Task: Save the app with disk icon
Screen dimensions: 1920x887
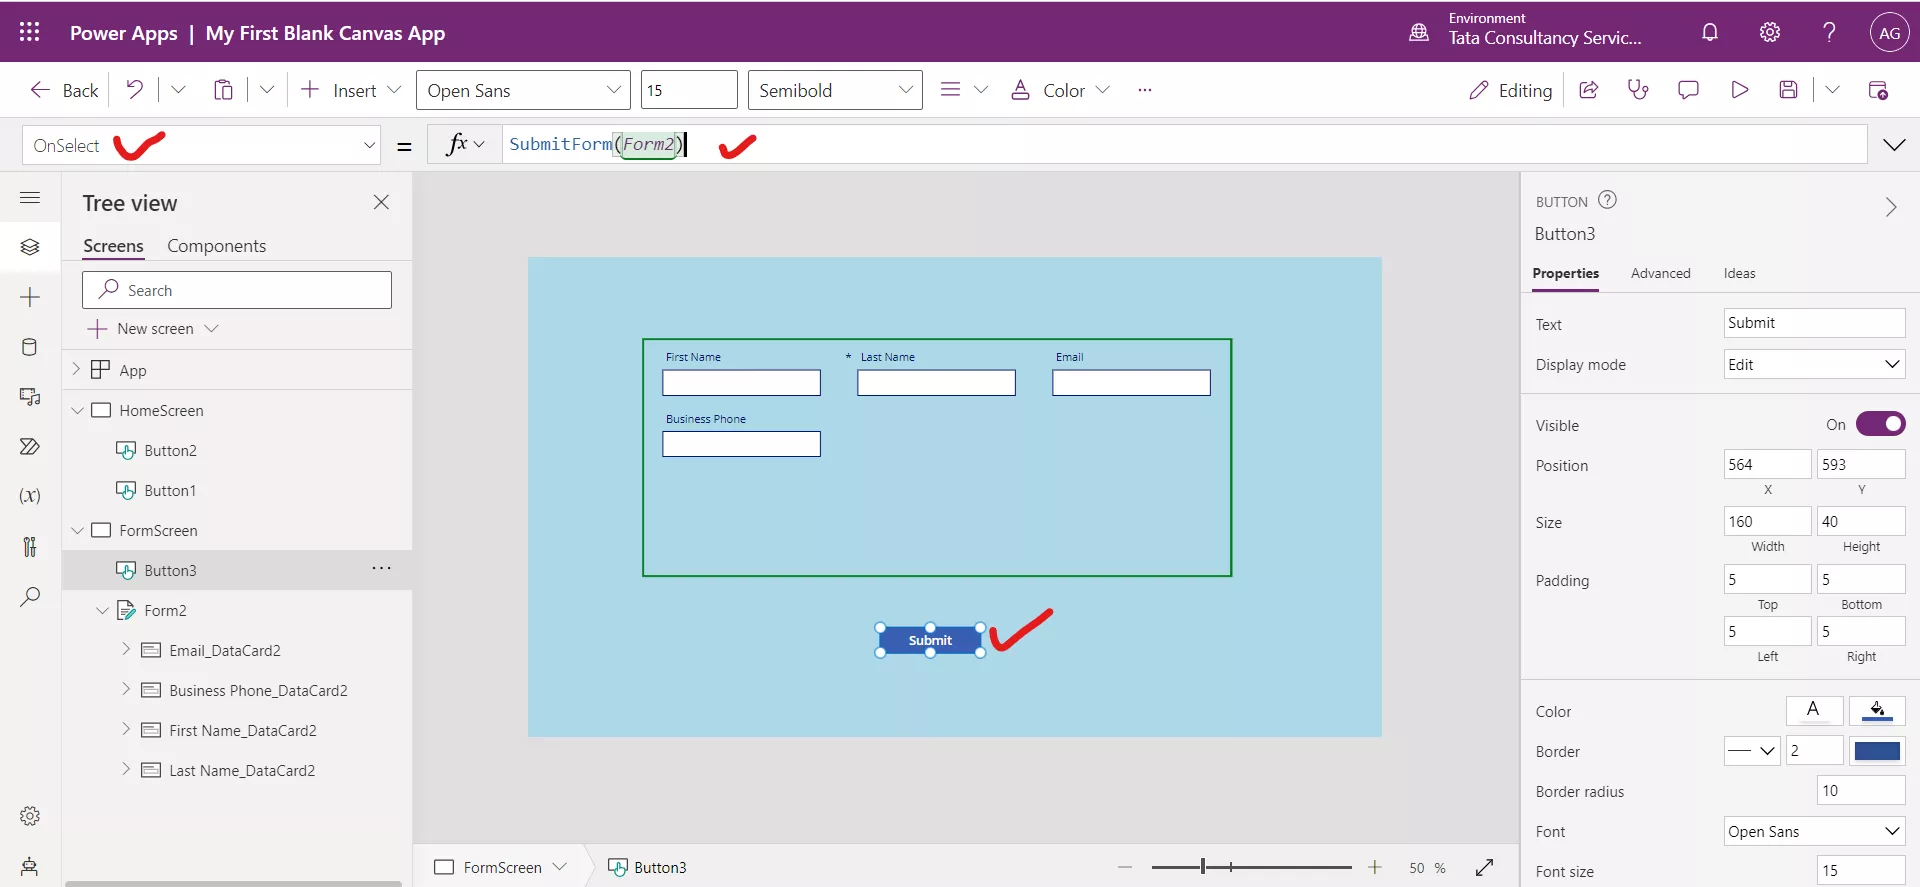Action: (x=1789, y=90)
